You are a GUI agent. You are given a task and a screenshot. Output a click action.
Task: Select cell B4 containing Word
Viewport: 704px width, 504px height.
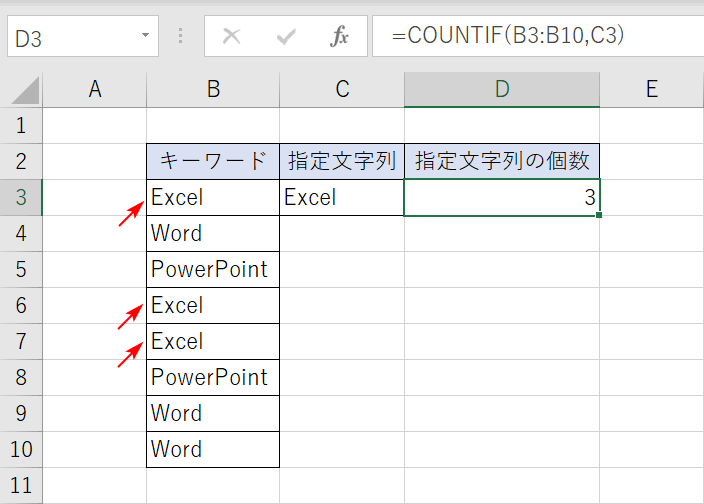(x=213, y=233)
